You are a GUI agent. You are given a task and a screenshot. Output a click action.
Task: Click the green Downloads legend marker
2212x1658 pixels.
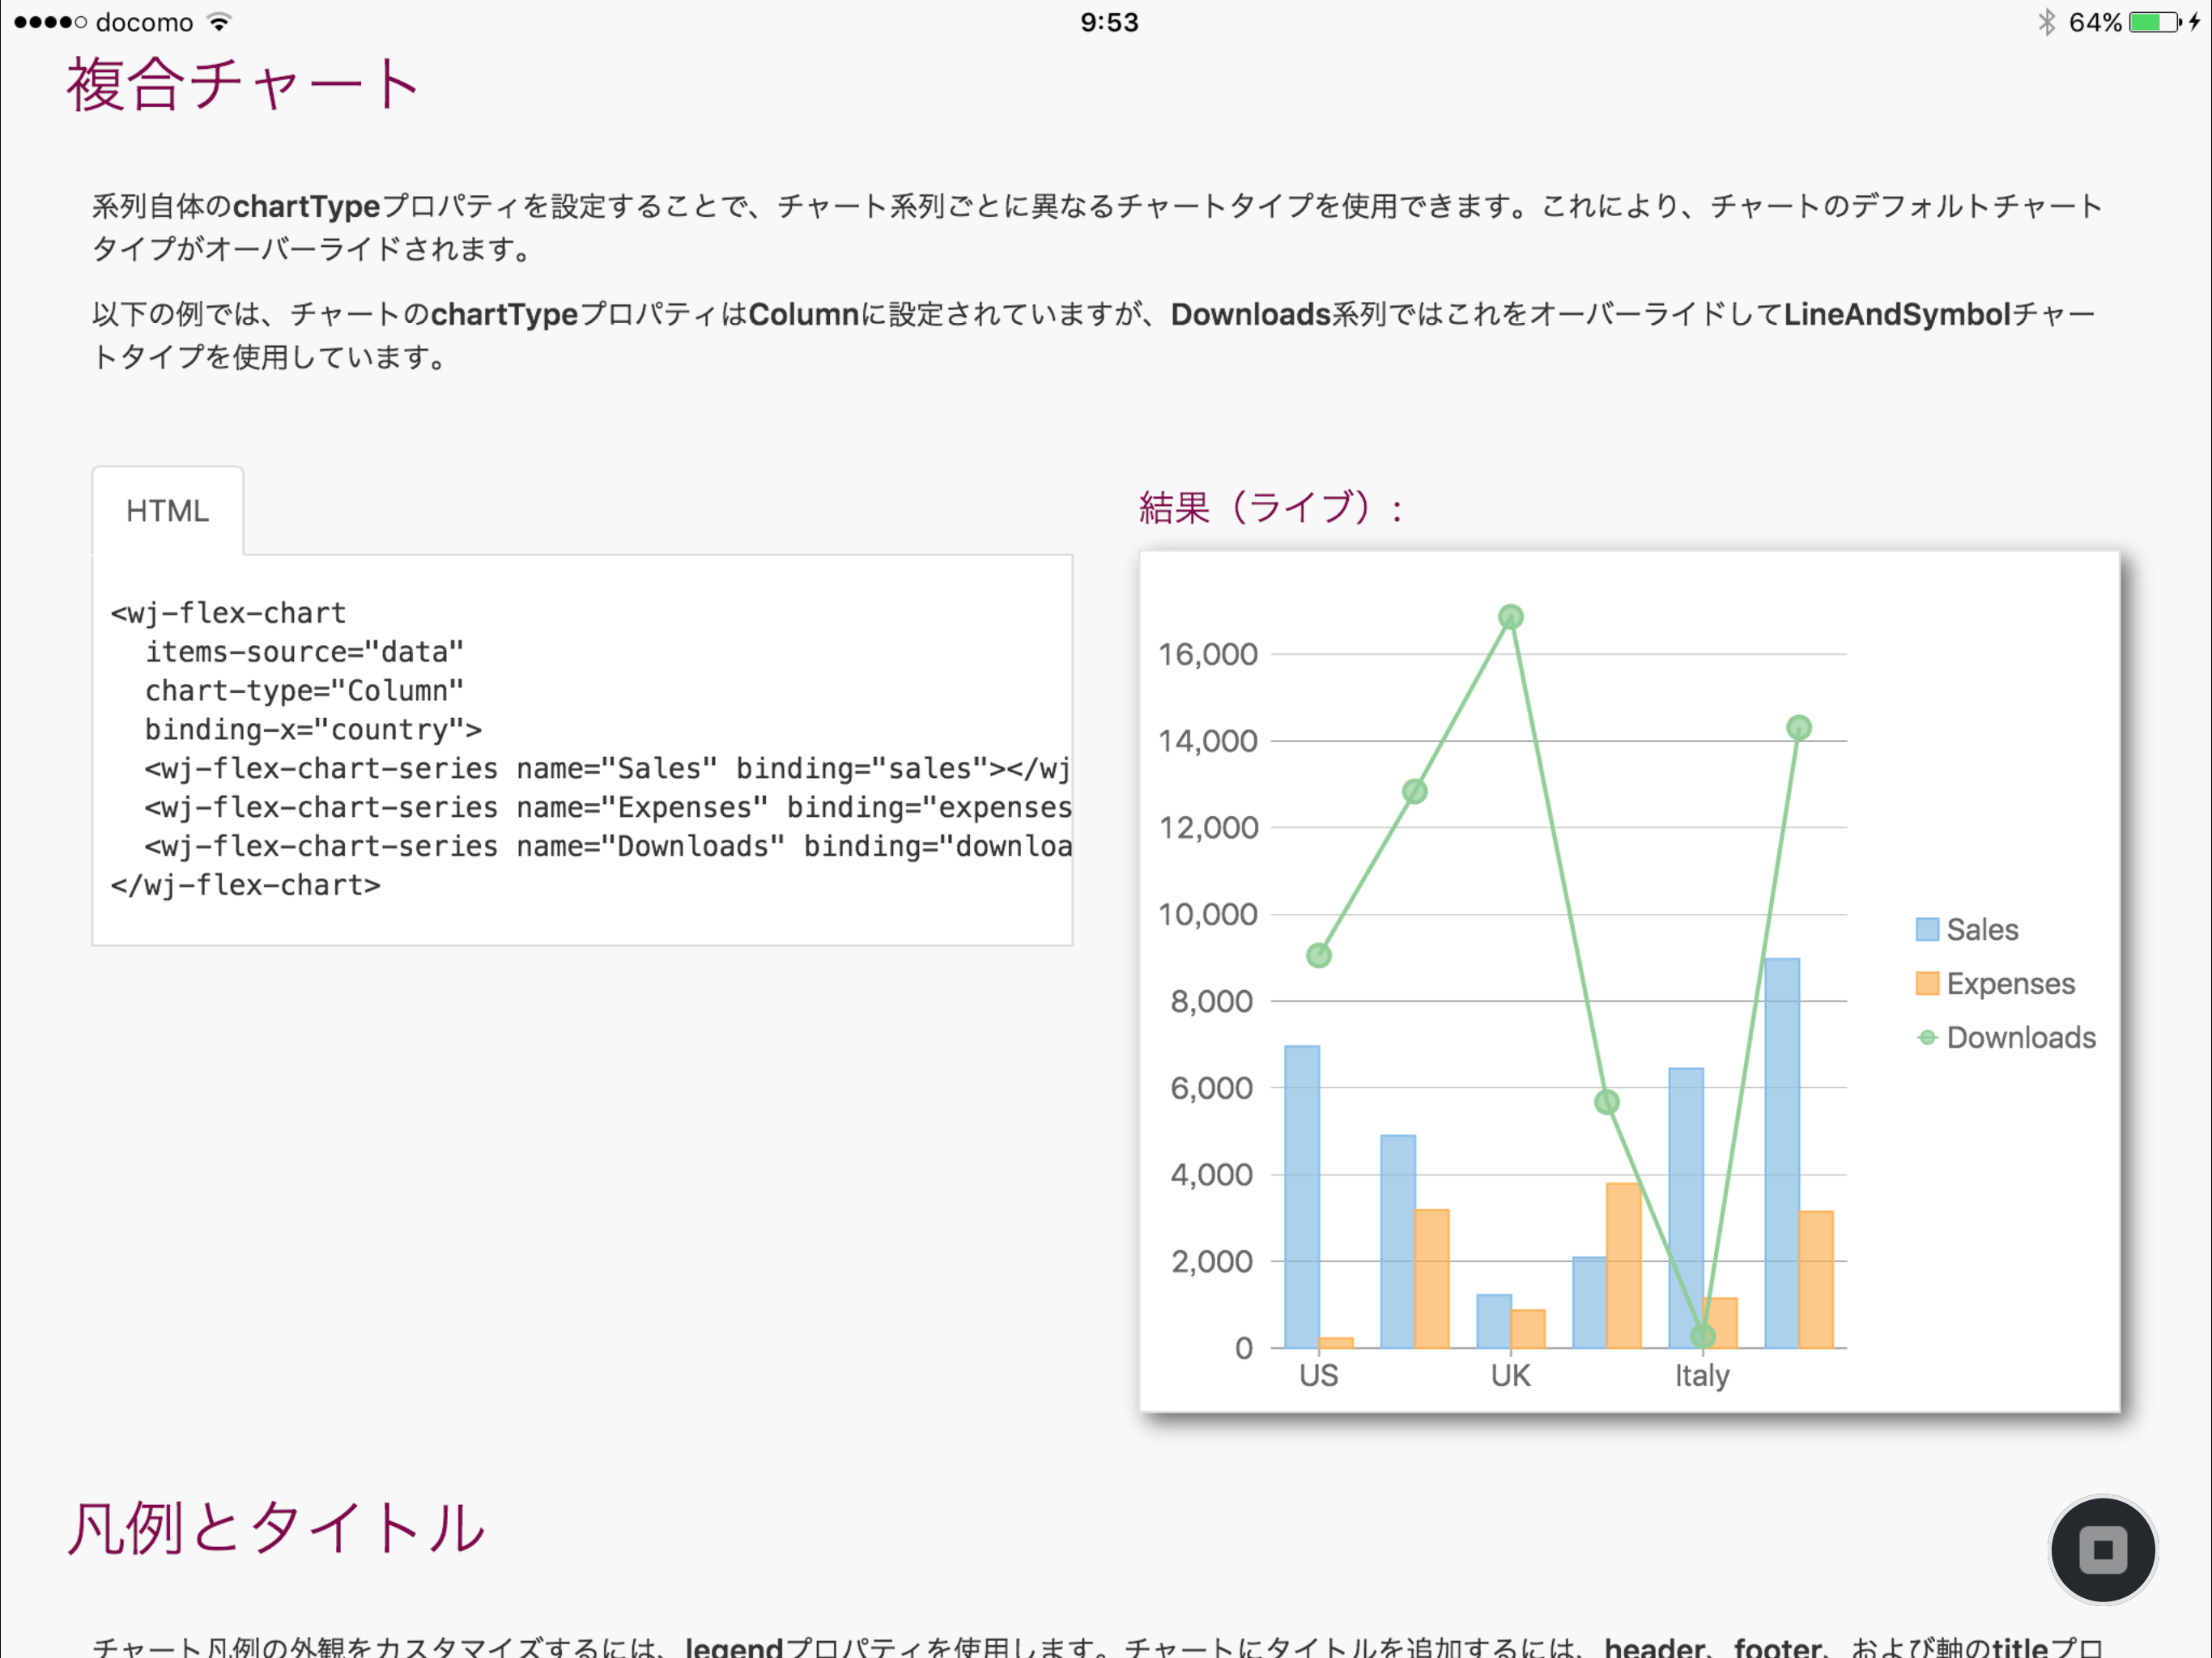tap(1926, 1037)
